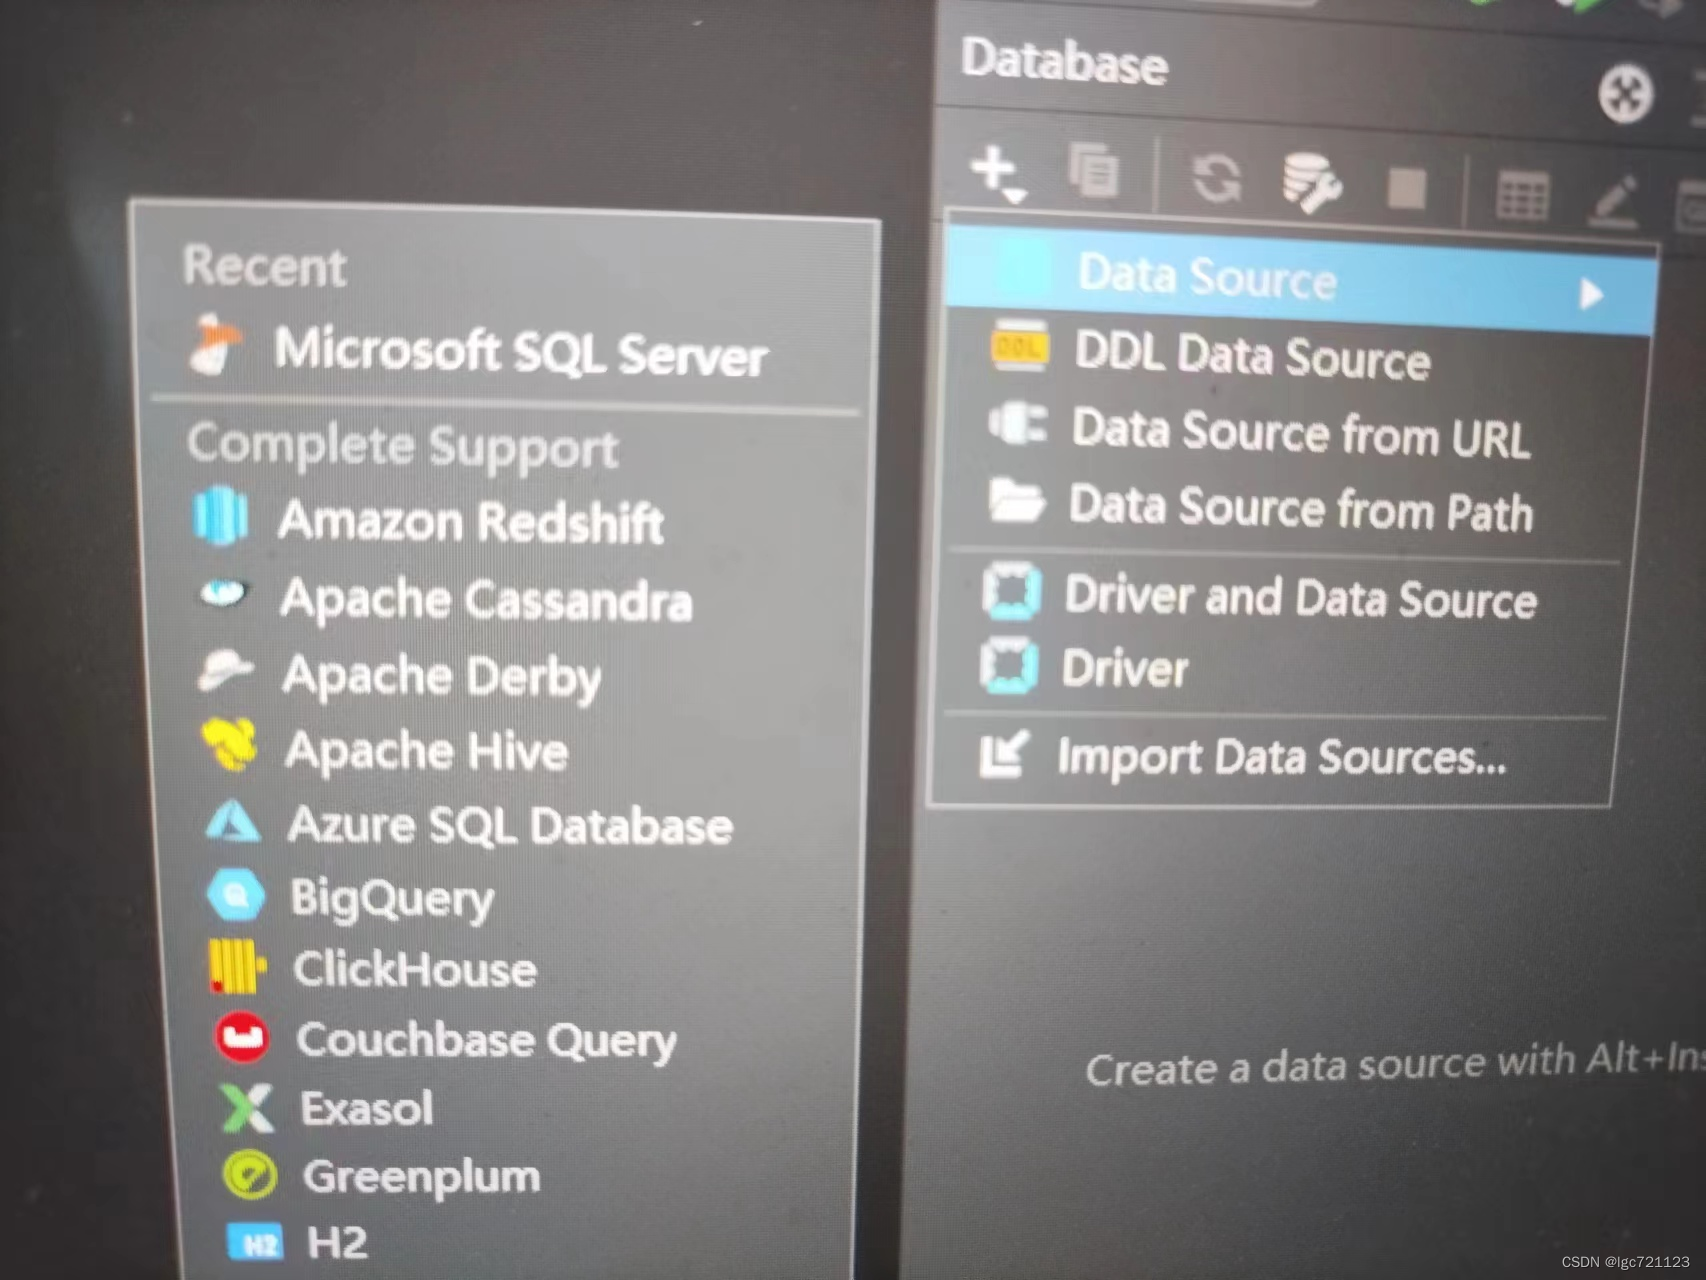Click the edit pencil toolbar icon
The width and height of the screenshot is (1706, 1280).
1614,201
